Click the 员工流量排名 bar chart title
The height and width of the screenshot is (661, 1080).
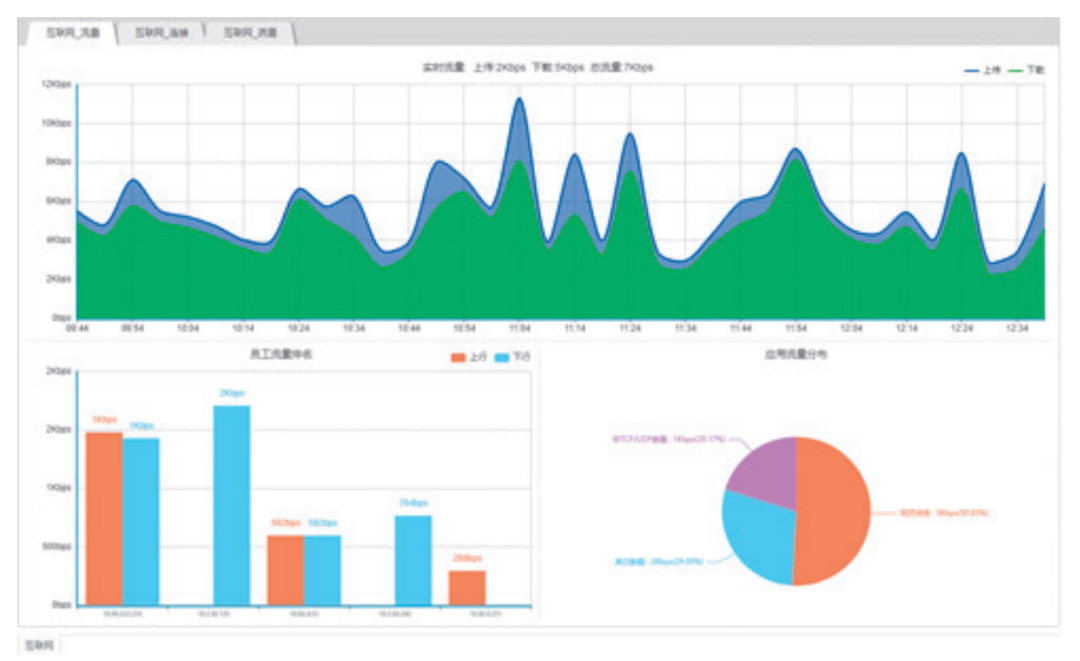280,354
